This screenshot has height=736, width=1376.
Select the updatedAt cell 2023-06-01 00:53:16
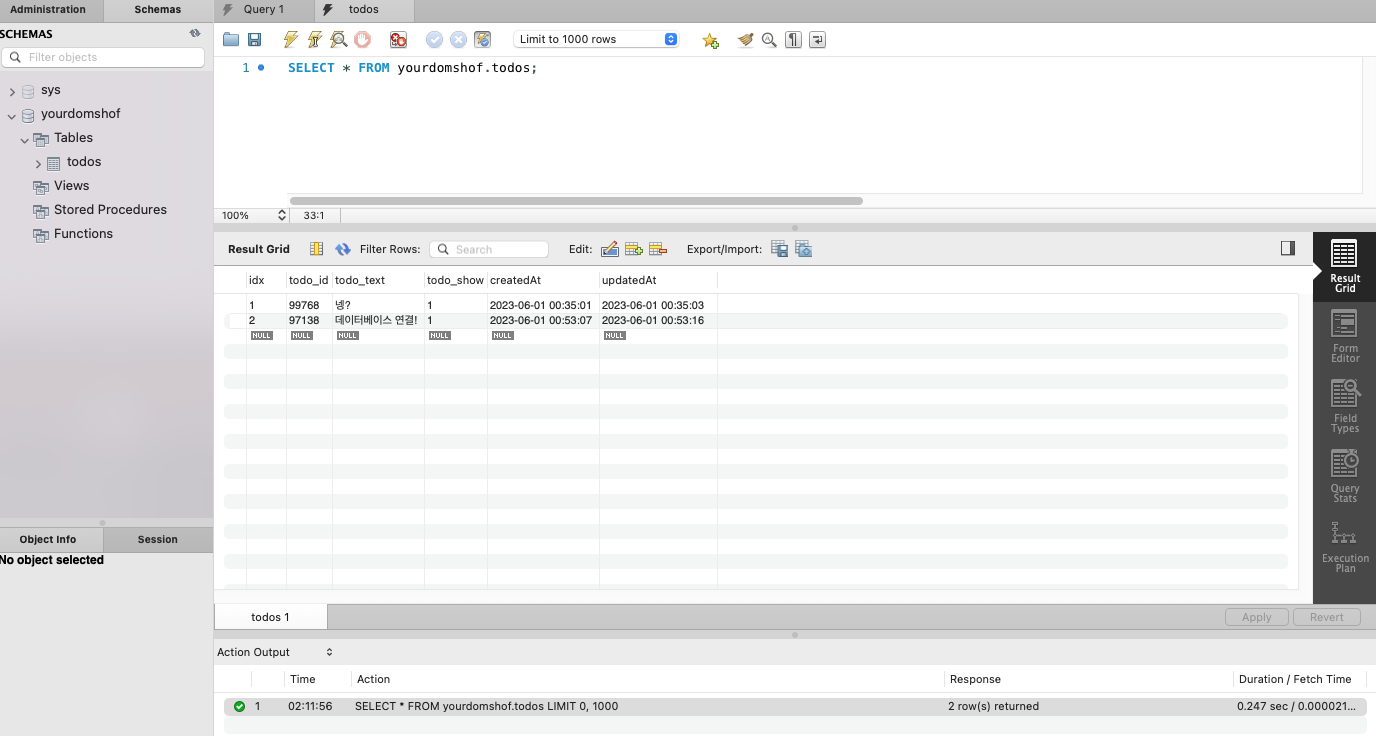(x=658, y=320)
